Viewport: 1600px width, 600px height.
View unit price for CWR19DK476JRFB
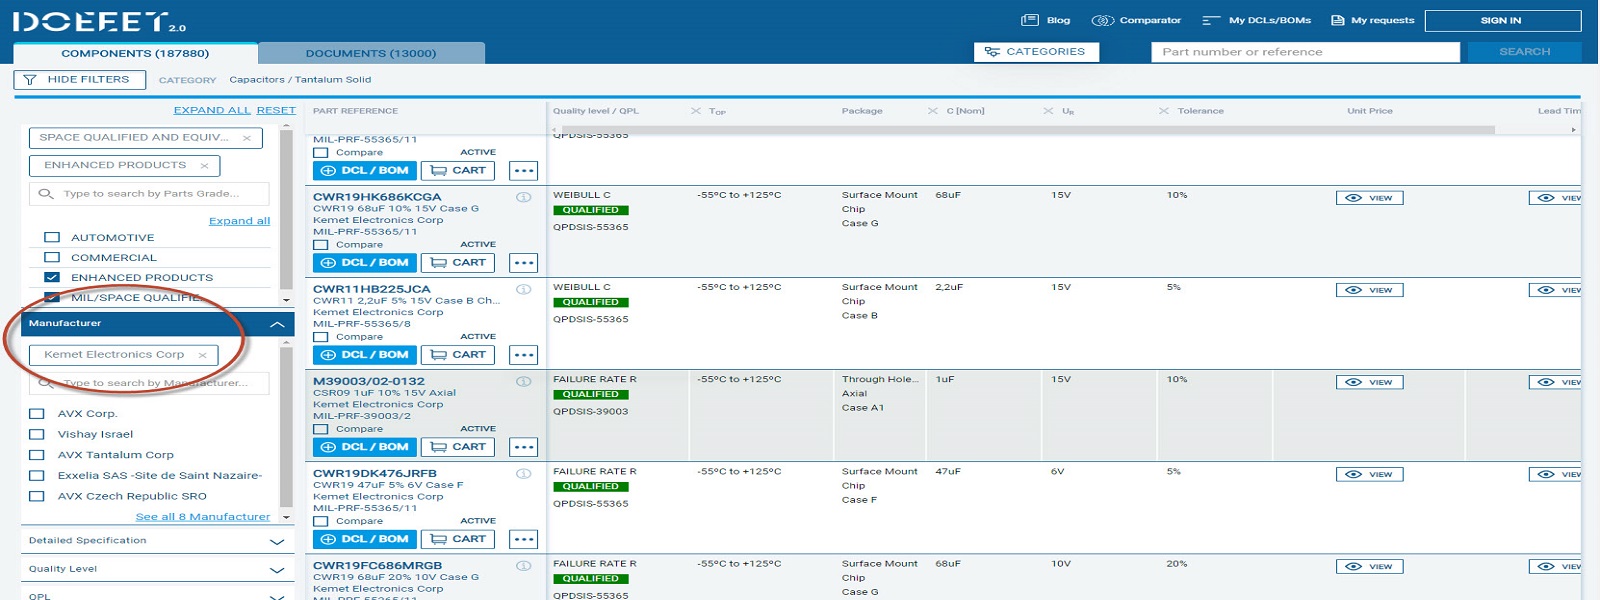1370,474
